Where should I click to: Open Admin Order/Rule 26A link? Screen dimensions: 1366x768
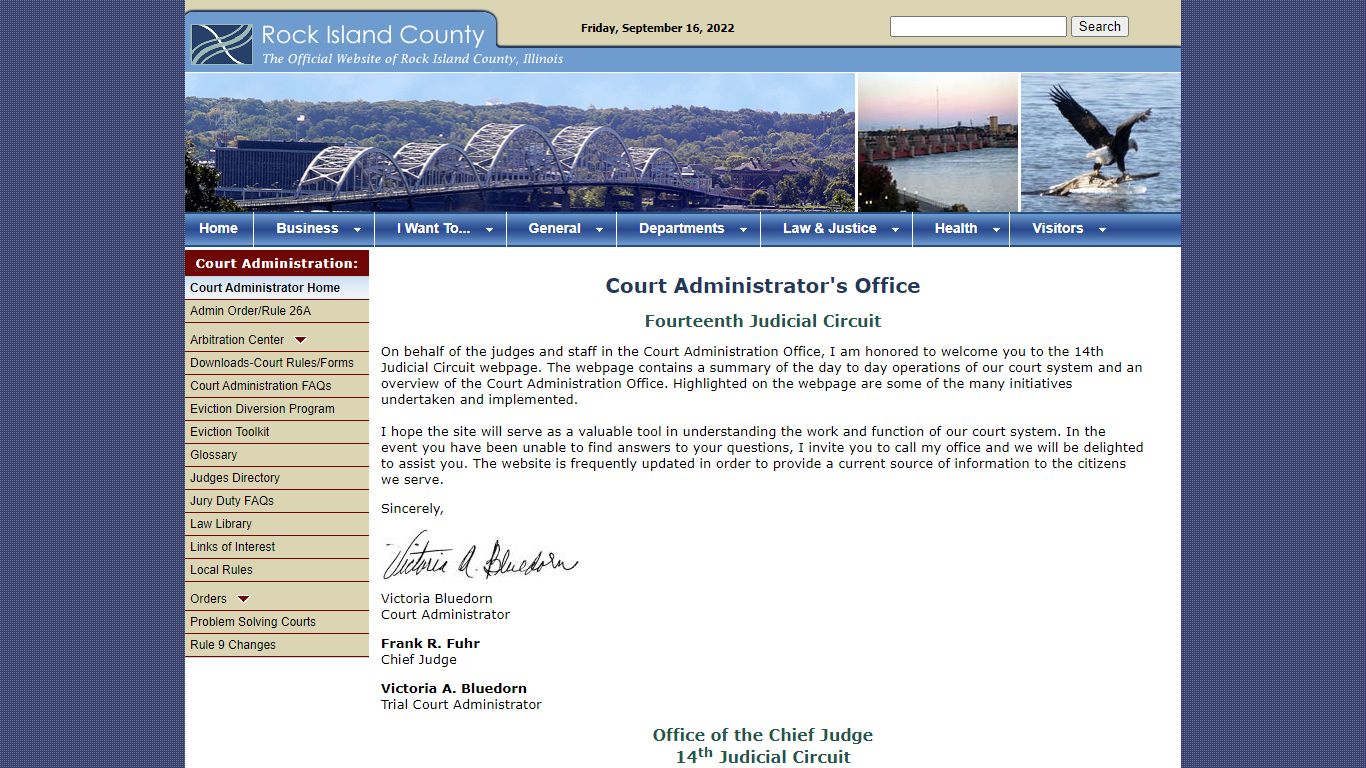(x=277, y=311)
